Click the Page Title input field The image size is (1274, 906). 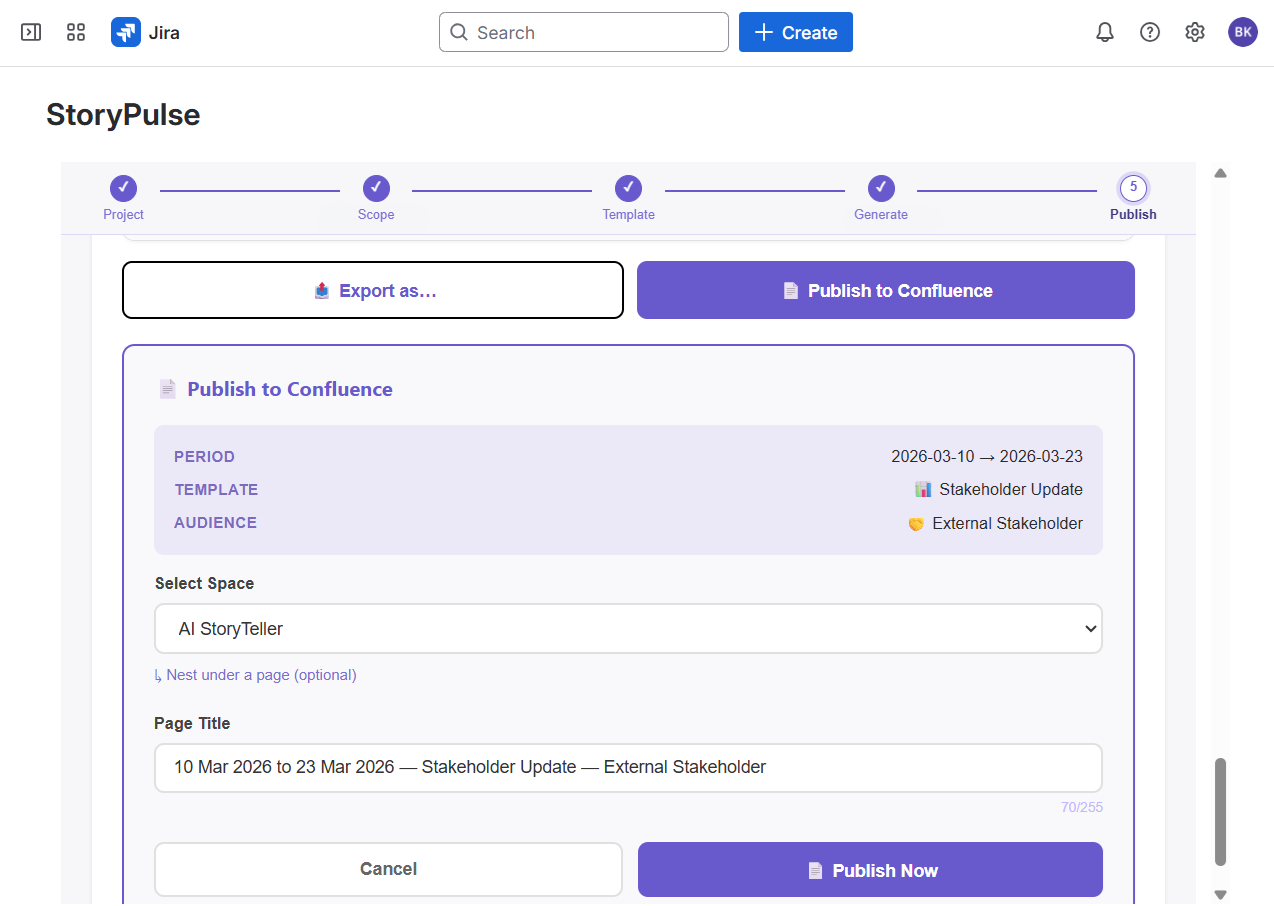click(628, 768)
